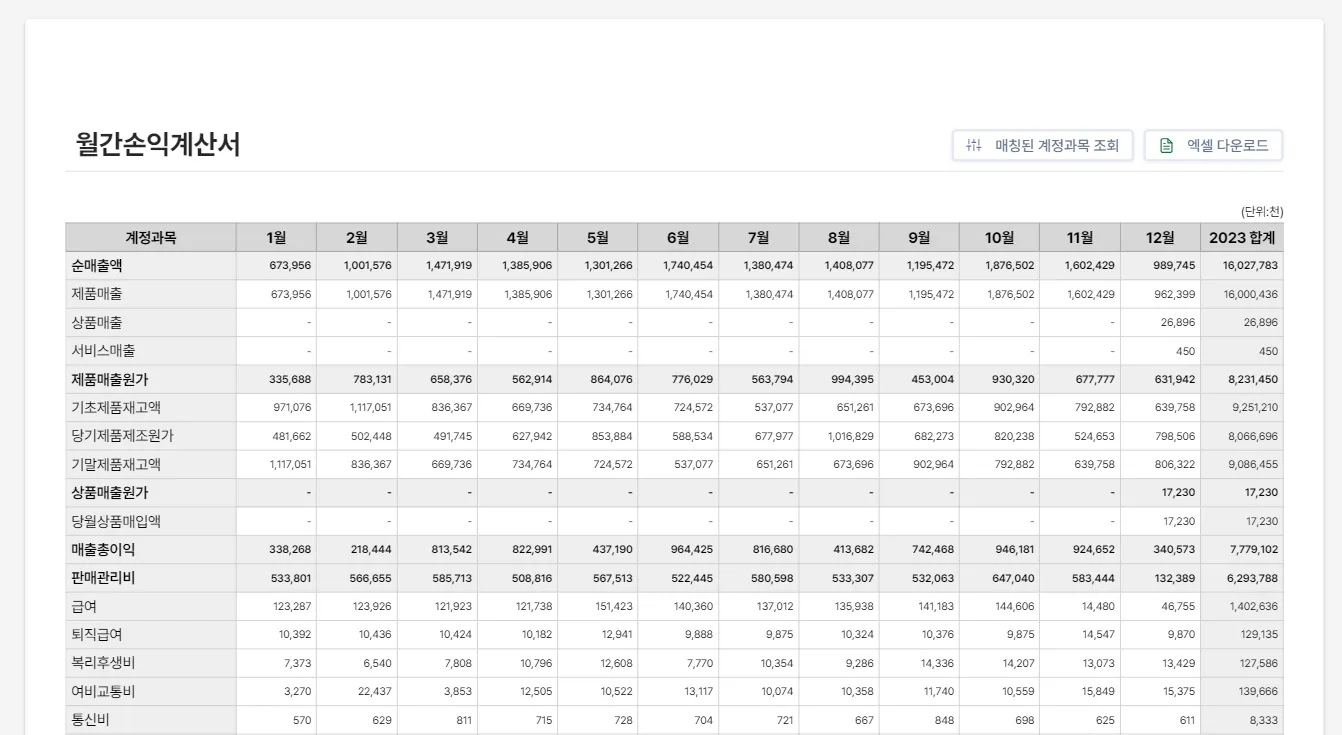This screenshot has height=735, width=1342.
Task: Select the 계정과목 column header
Action: pos(151,238)
